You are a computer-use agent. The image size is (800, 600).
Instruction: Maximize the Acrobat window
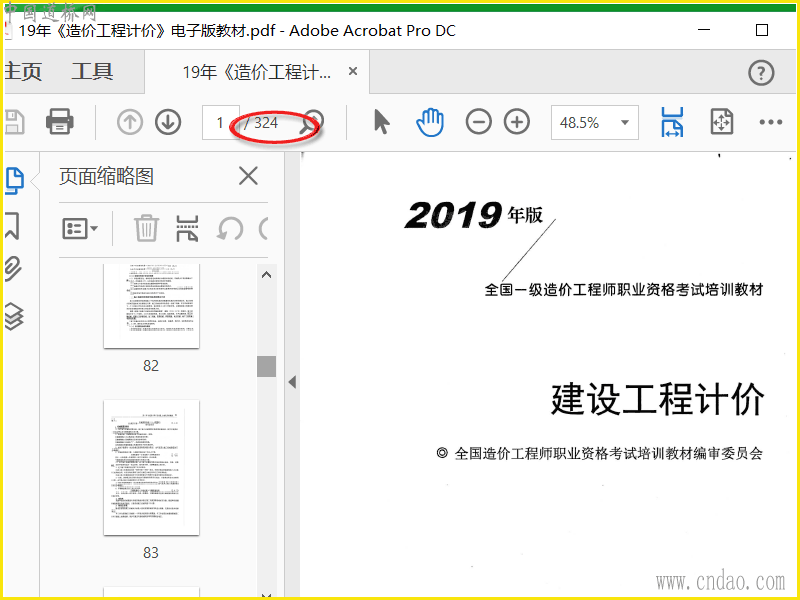(x=762, y=30)
